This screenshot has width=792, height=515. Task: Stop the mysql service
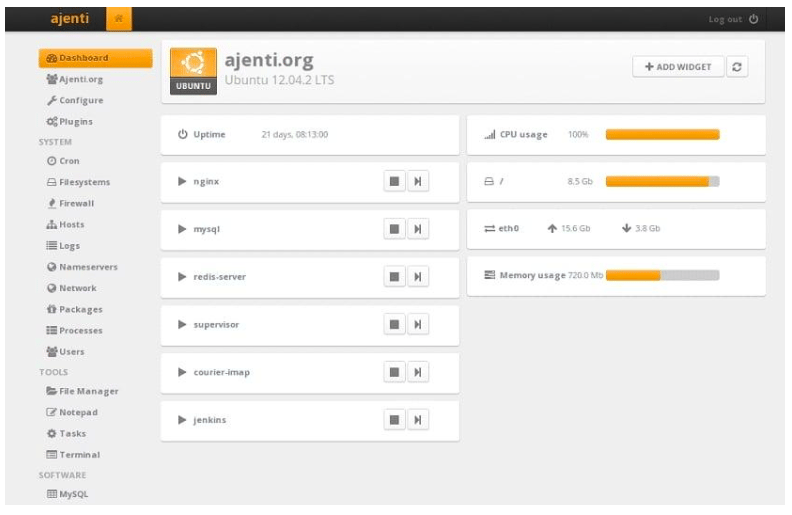pos(394,229)
